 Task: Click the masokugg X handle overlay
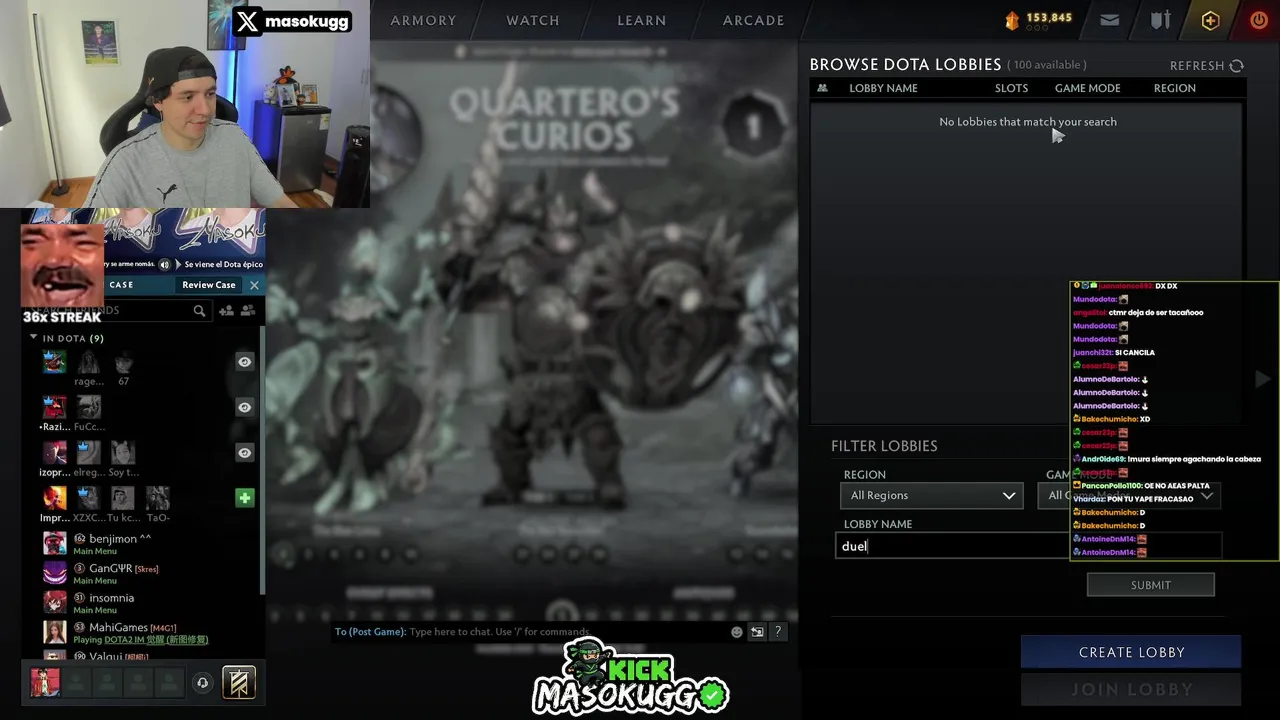291,22
